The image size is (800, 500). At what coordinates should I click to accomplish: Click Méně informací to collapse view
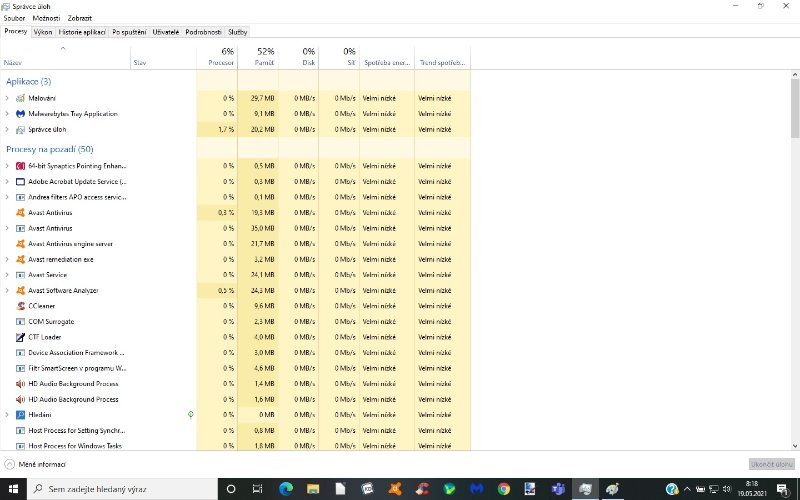coord(35,464)
